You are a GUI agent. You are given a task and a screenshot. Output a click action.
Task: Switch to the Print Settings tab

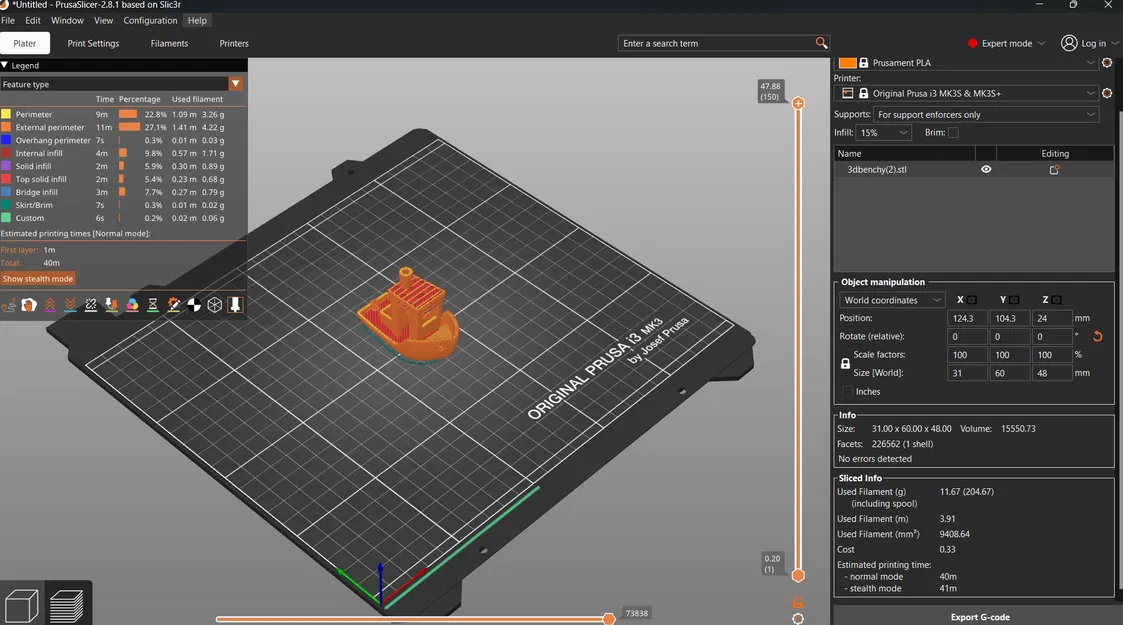(x=93, y=43)
